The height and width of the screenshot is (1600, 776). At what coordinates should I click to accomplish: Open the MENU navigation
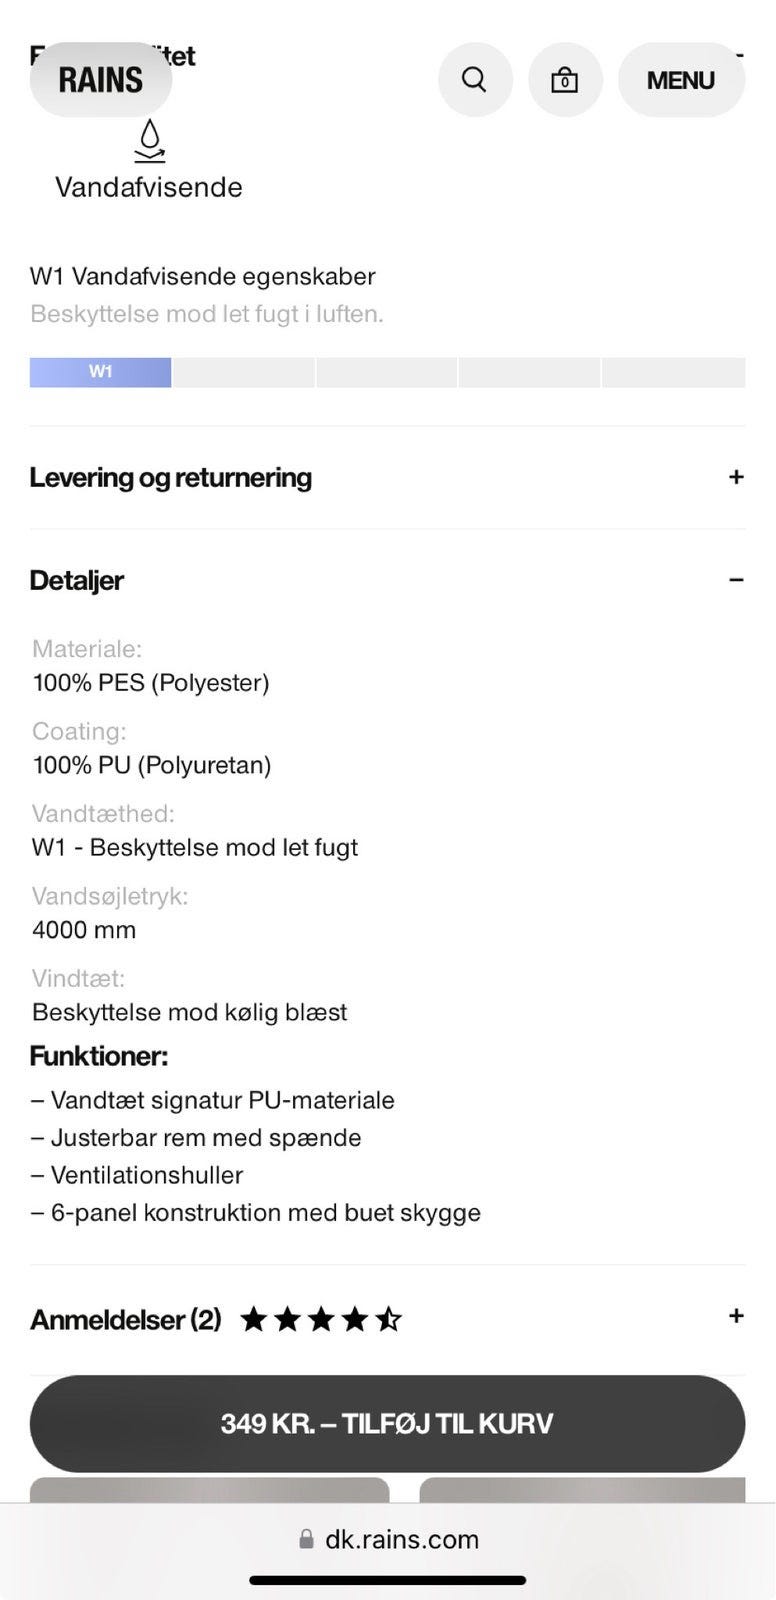click(x=681, y=80)
